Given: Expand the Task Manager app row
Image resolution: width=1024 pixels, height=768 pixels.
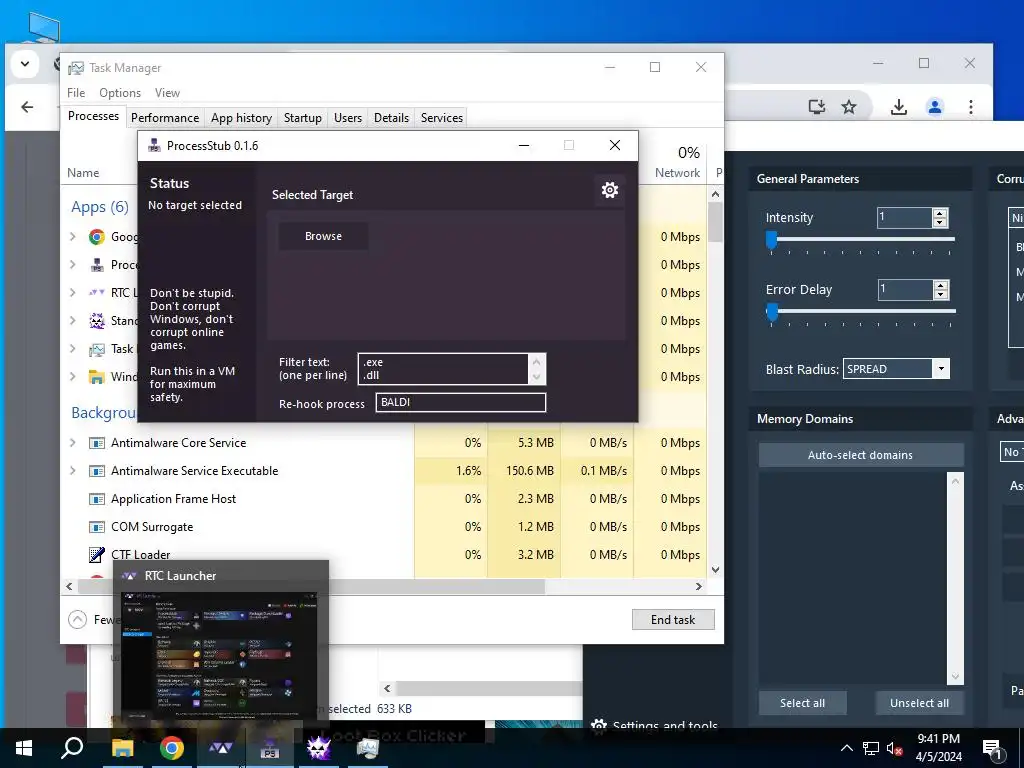Looking at the screenshot, I should 72,349.
